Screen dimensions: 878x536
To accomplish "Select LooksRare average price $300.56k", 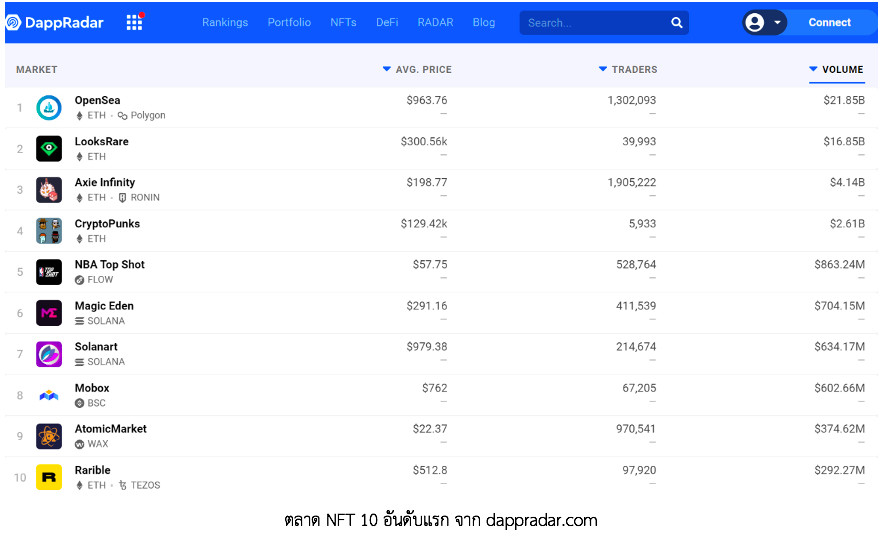I will click(424, 141).
